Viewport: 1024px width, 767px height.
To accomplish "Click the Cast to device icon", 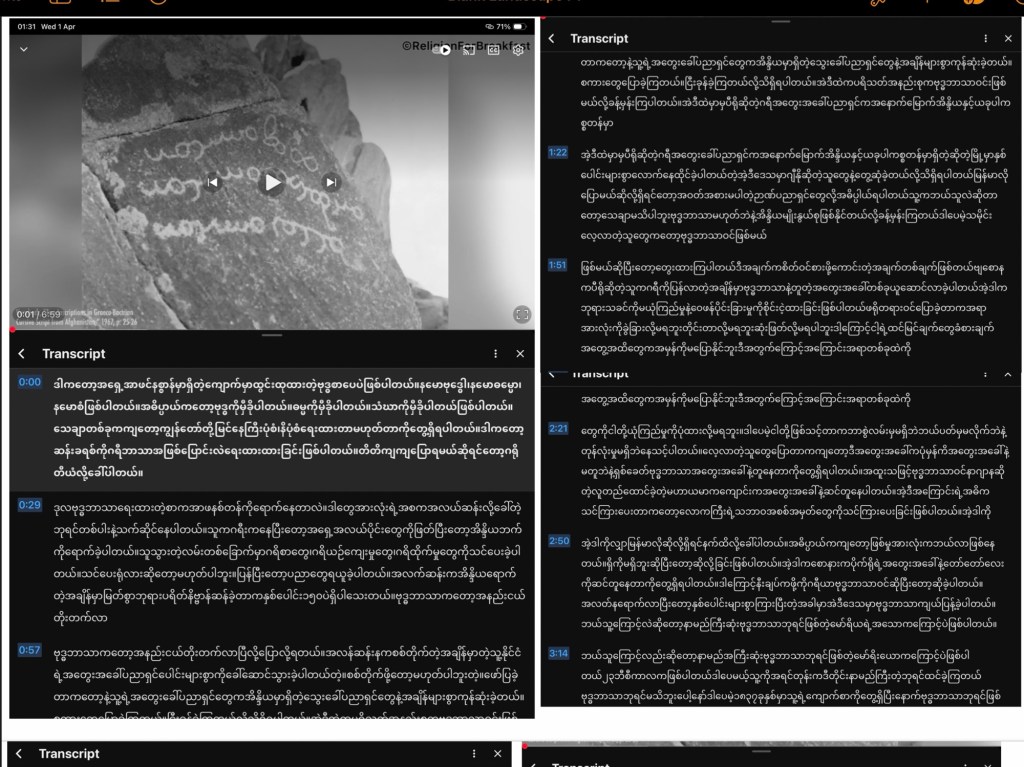I will tap(468, 50).
